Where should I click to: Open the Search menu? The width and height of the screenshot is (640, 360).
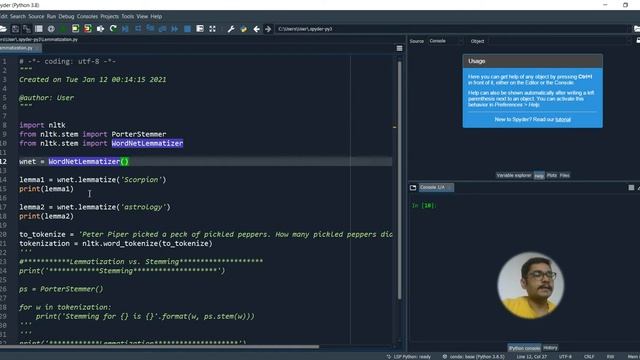point(18,16)
